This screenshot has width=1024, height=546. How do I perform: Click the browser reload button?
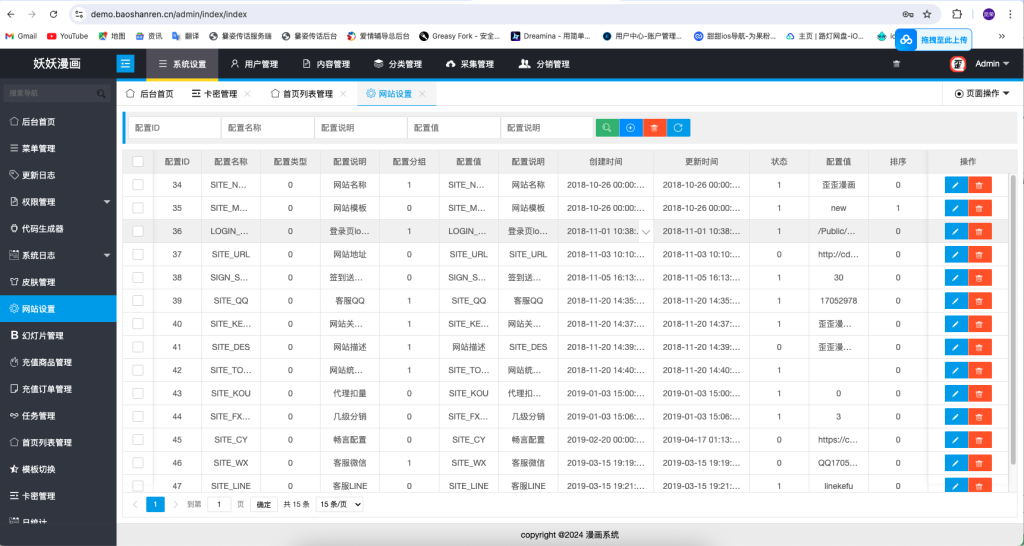(x=54, y=14)
